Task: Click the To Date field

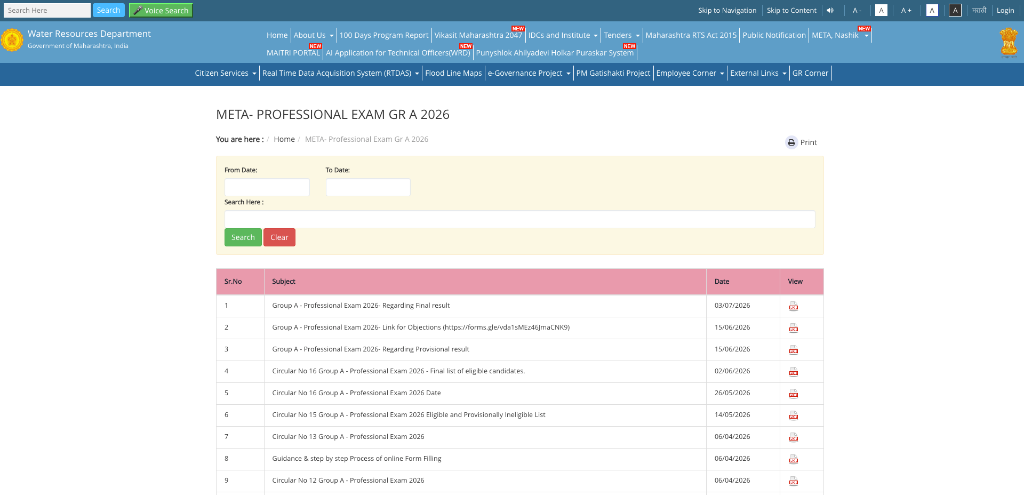Action: [x=368, y=187]
